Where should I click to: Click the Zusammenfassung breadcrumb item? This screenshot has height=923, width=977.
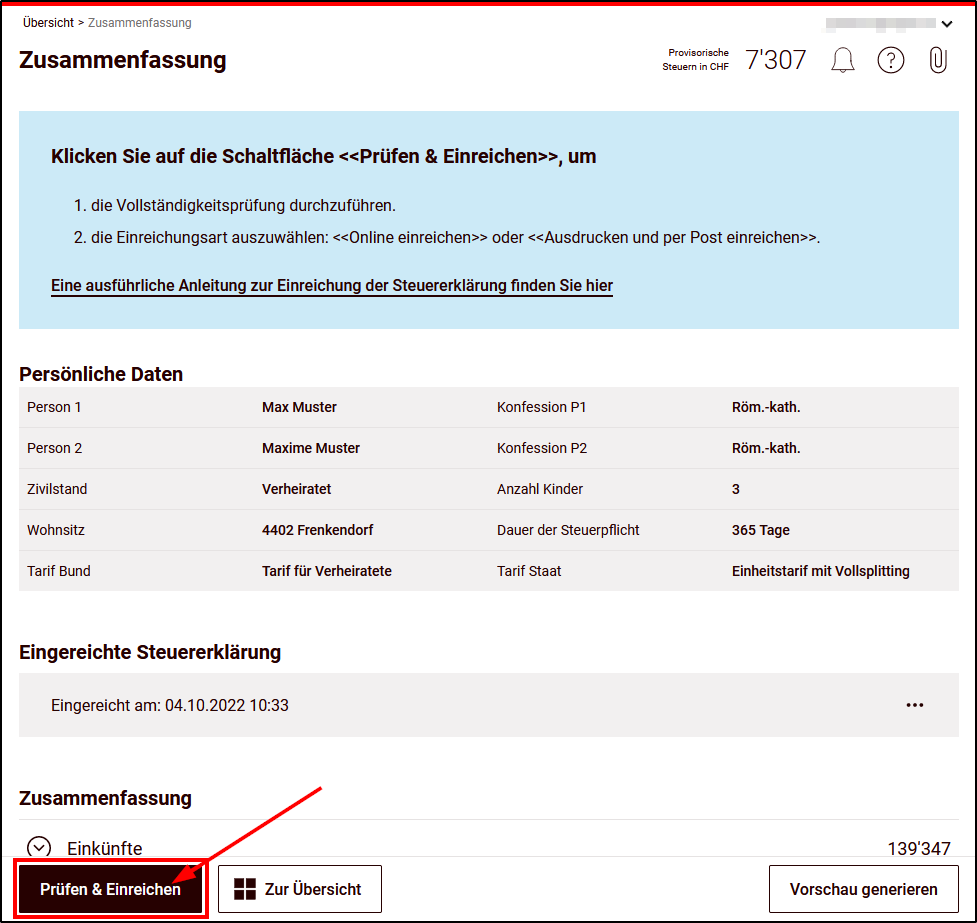[x=140, y=22]
